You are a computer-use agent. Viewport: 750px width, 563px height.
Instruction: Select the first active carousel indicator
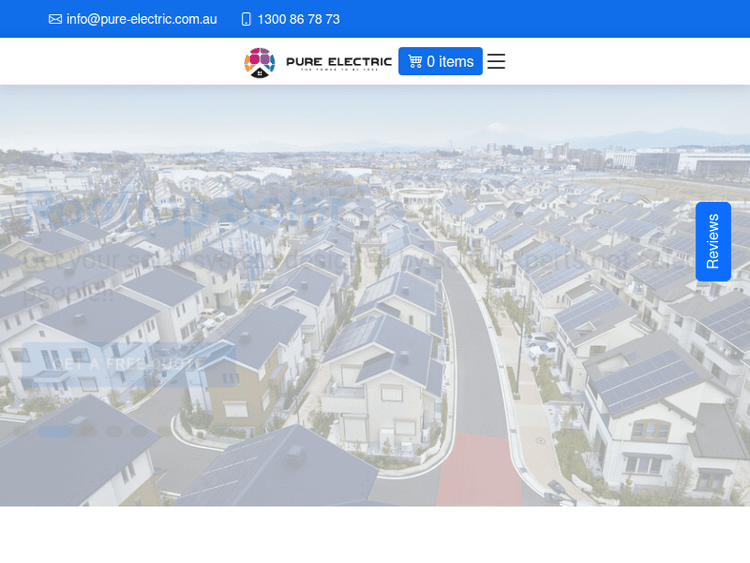[55, 431]
